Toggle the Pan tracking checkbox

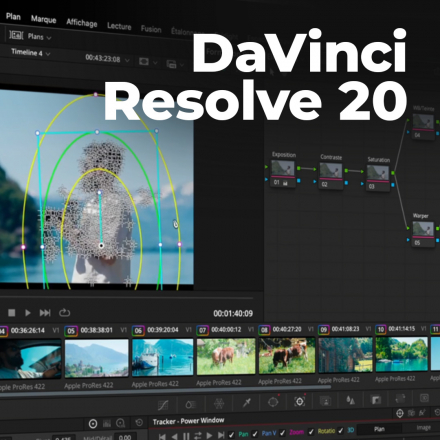231,434
